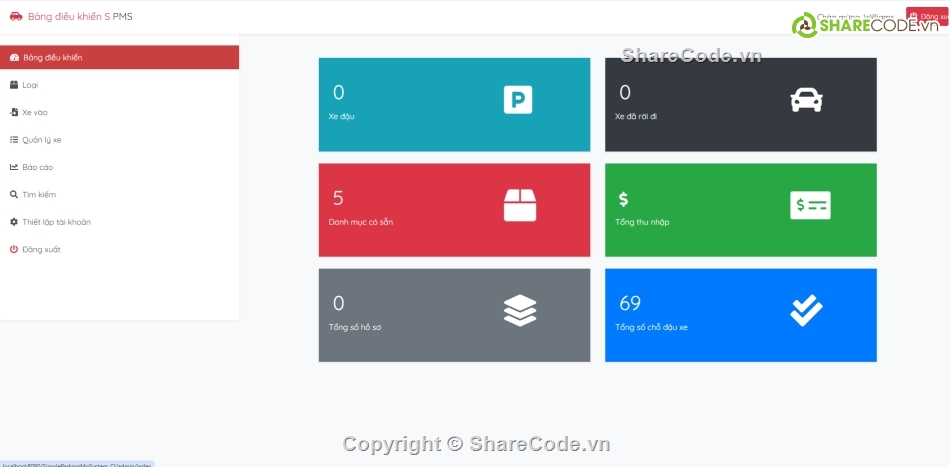The height and width of the screenshot is (467, 950).
Task: Click the Tổng số chỗ đậu xe label
Action: pyautogui.click(x=651, y=327)
